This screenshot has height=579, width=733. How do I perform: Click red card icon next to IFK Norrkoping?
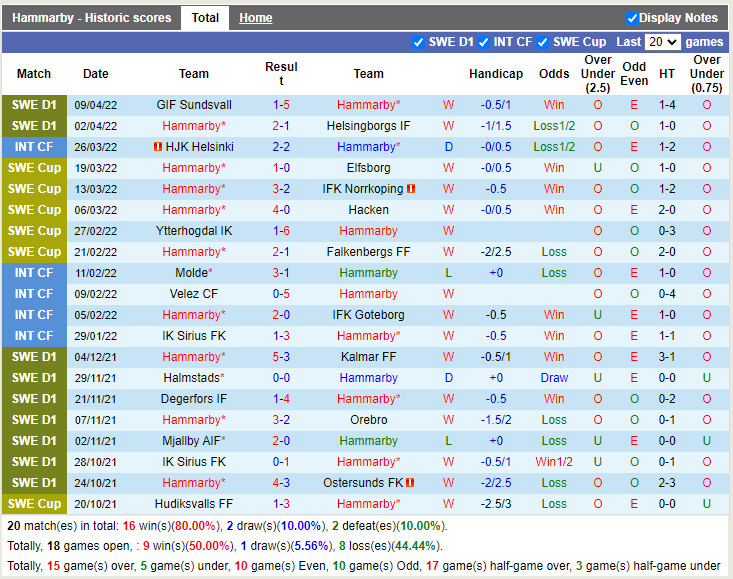(411, 189)
